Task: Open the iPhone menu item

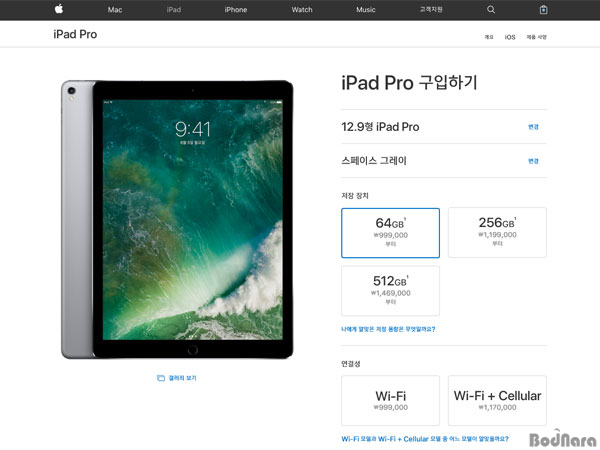Action: tap(236, 10)
